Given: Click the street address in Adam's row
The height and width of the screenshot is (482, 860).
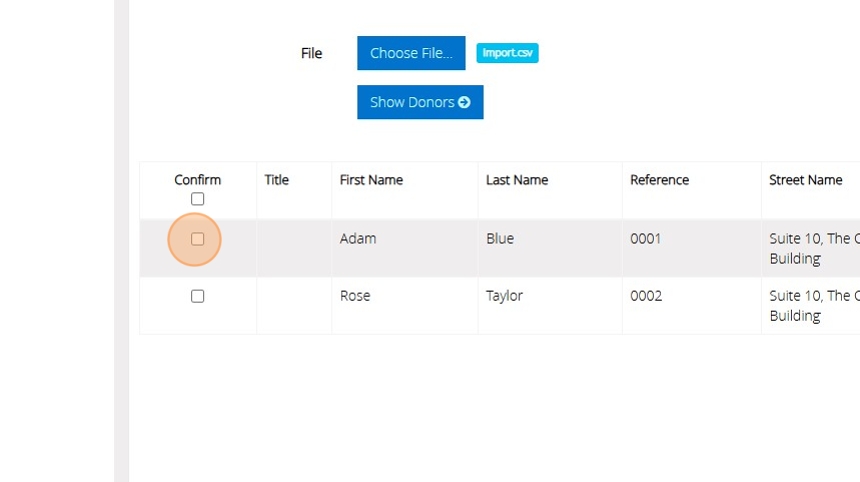Looking at the screenshot, I should pyautogui.click(x=810, y=248).
